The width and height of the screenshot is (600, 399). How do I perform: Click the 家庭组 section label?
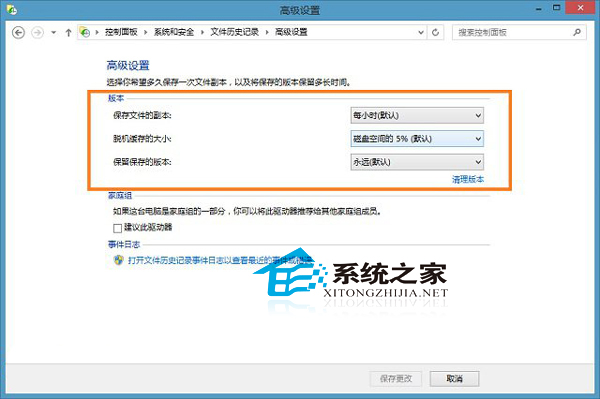120,195
